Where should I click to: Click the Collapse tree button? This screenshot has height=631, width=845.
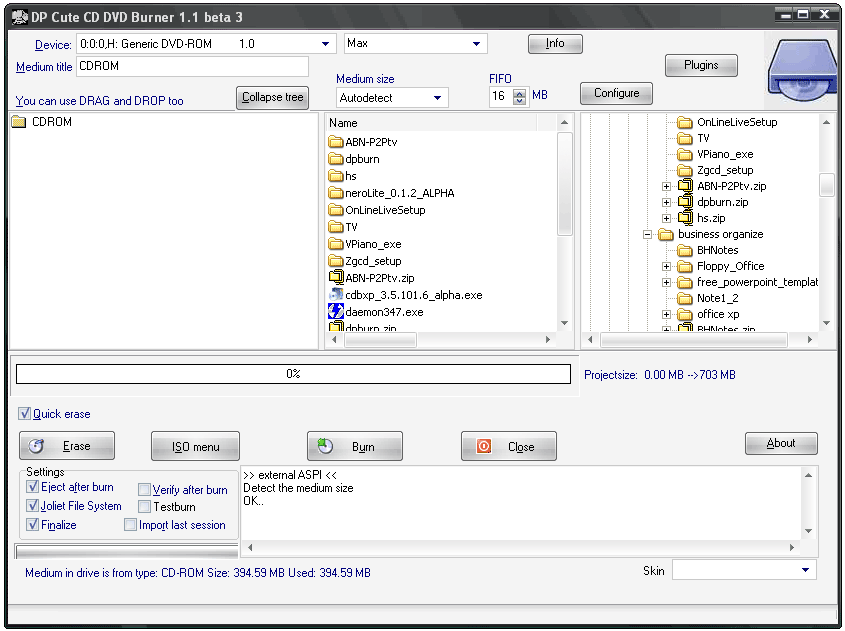pos(272,98)
